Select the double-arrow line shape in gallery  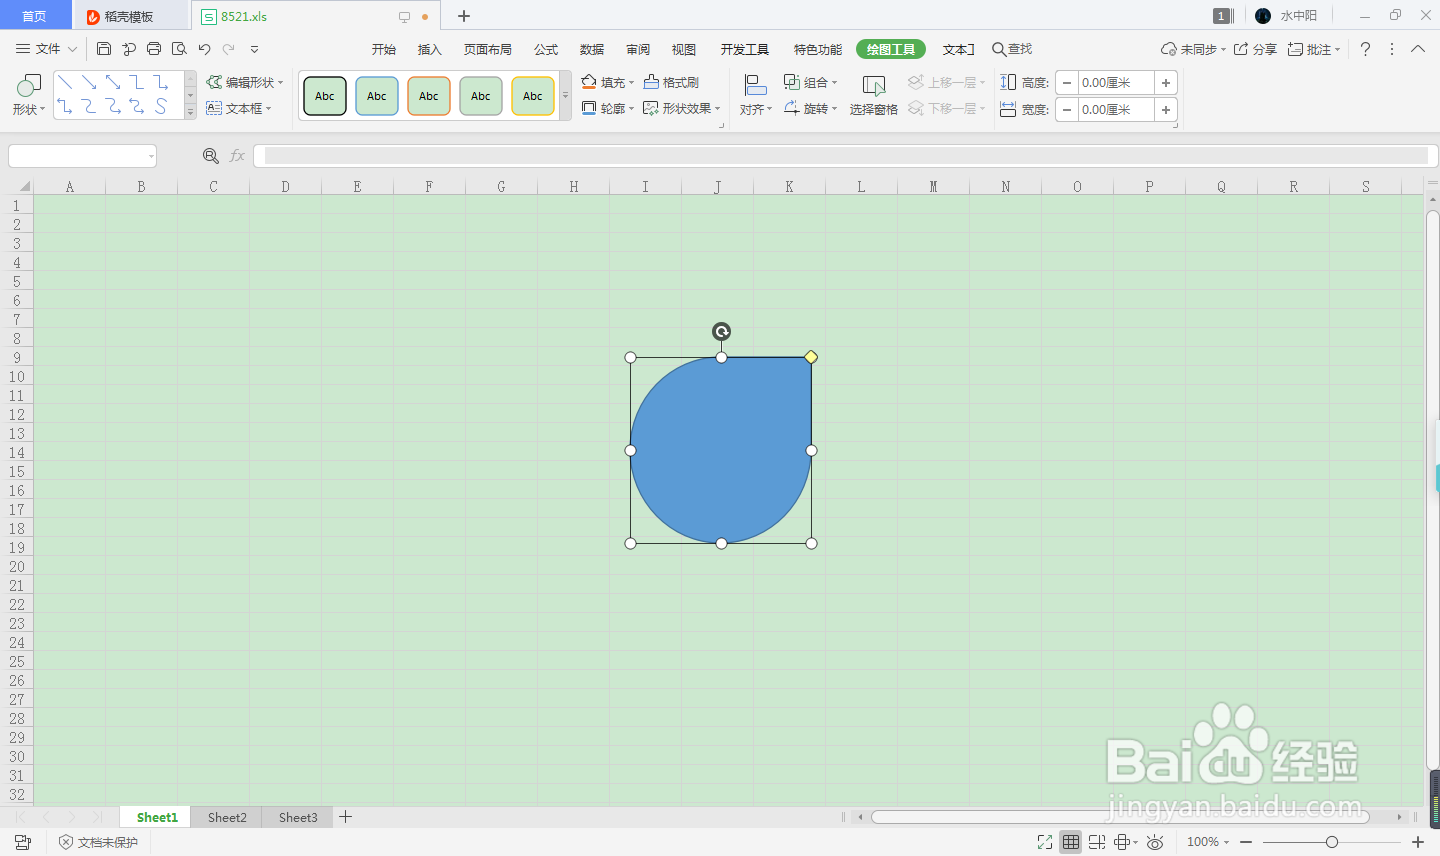[x=113, y=83]
